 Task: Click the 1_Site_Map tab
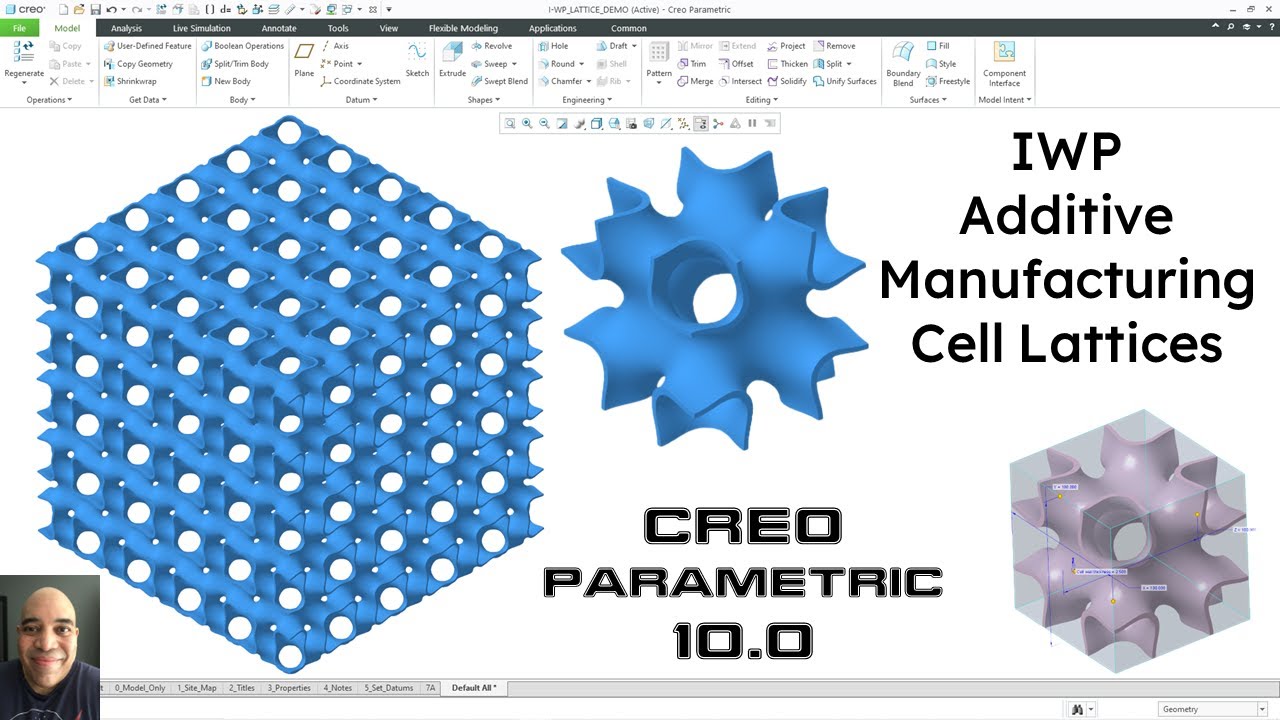[196, 688]
